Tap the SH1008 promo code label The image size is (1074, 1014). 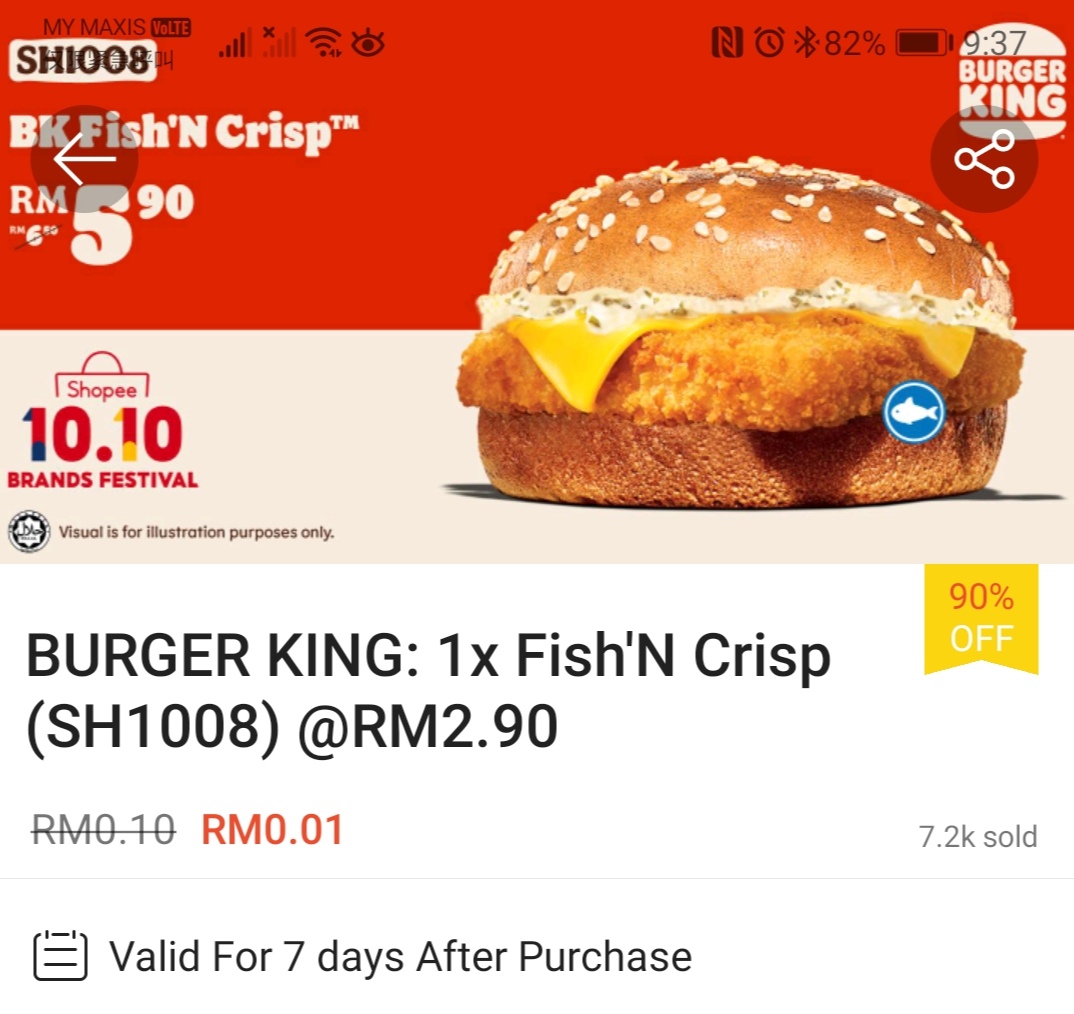coord(83,60)
